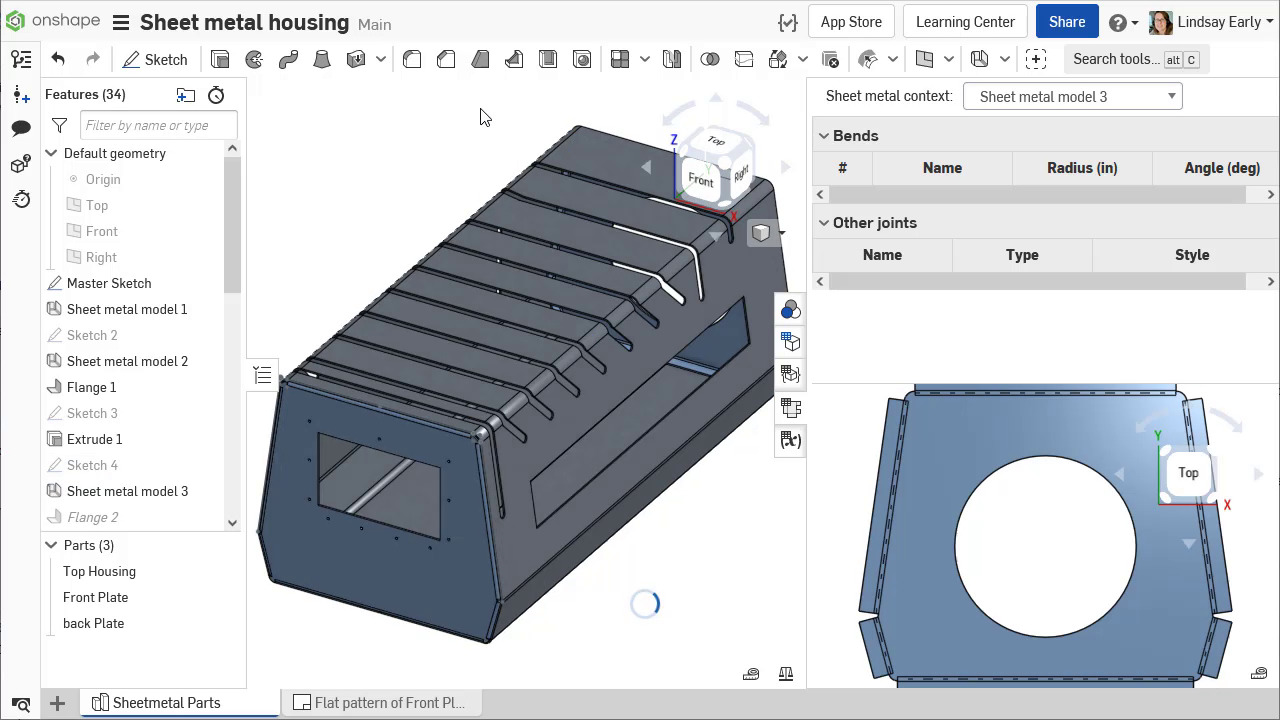The width and height of the screenshot is (1280, 720).
Task: Activate the Fillet tool
Action: point(412,60)
